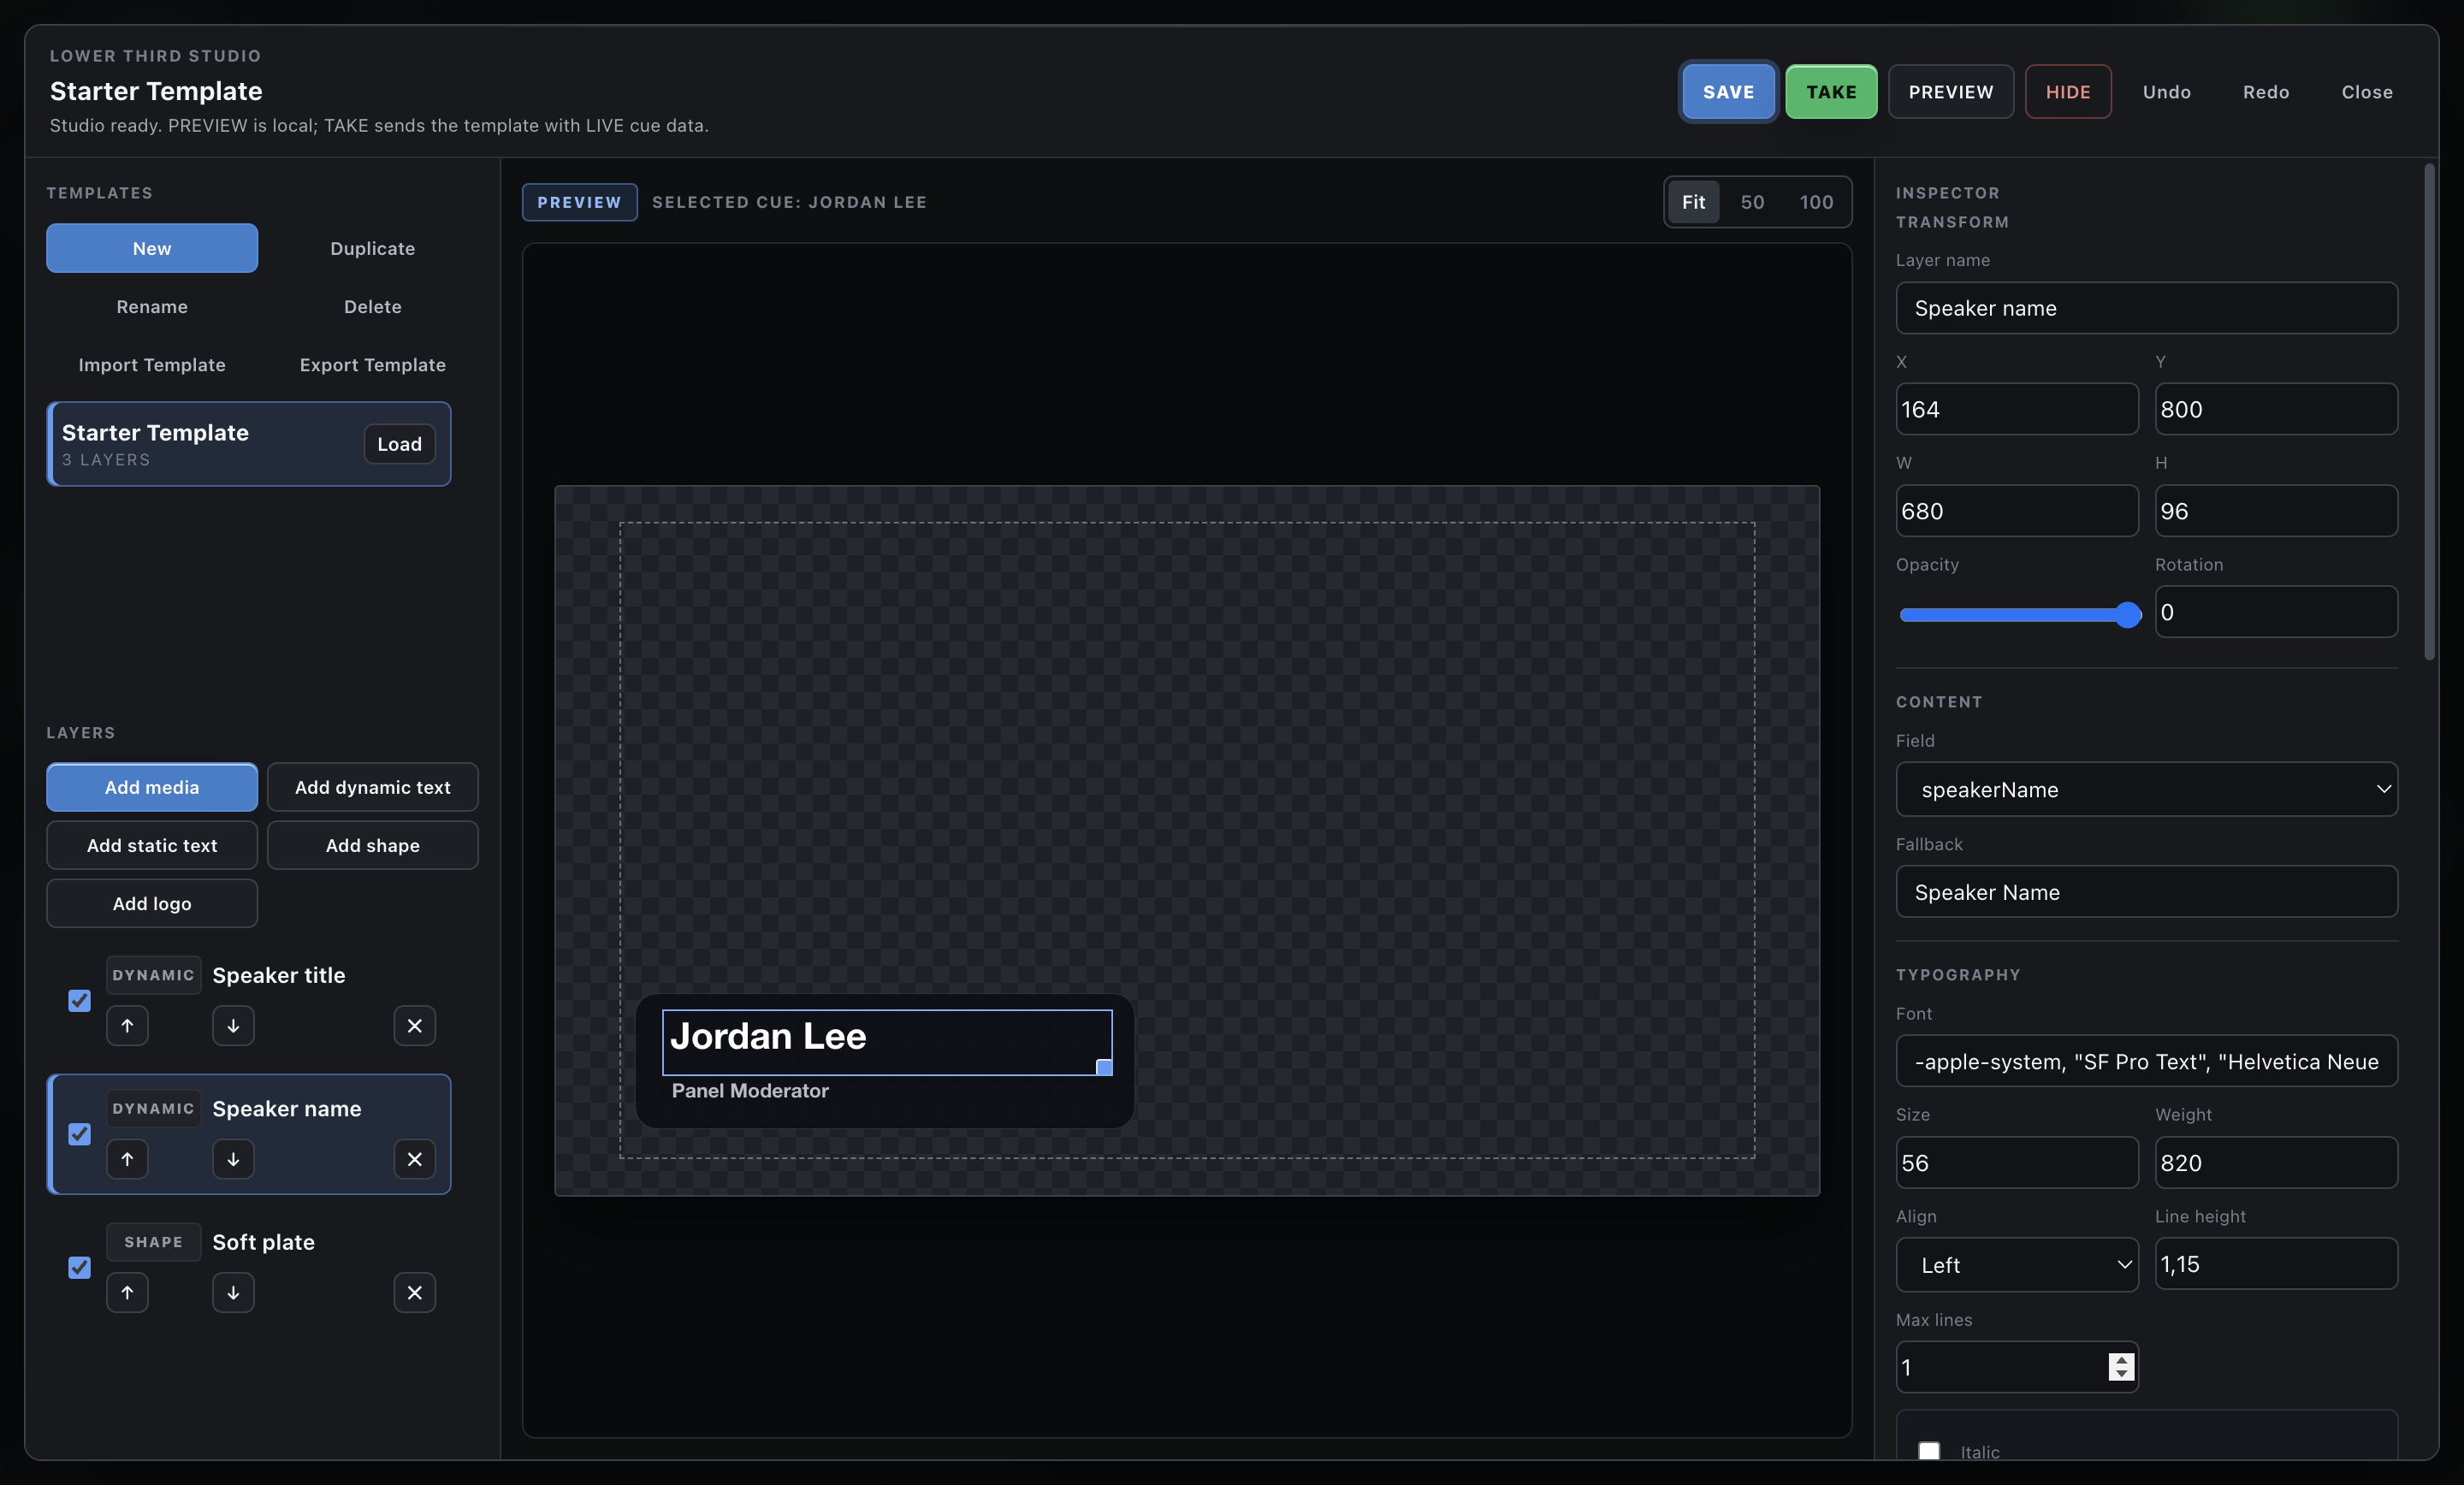Click Add dynamic text button
2464x1485 pixels.
pos(373,787)
